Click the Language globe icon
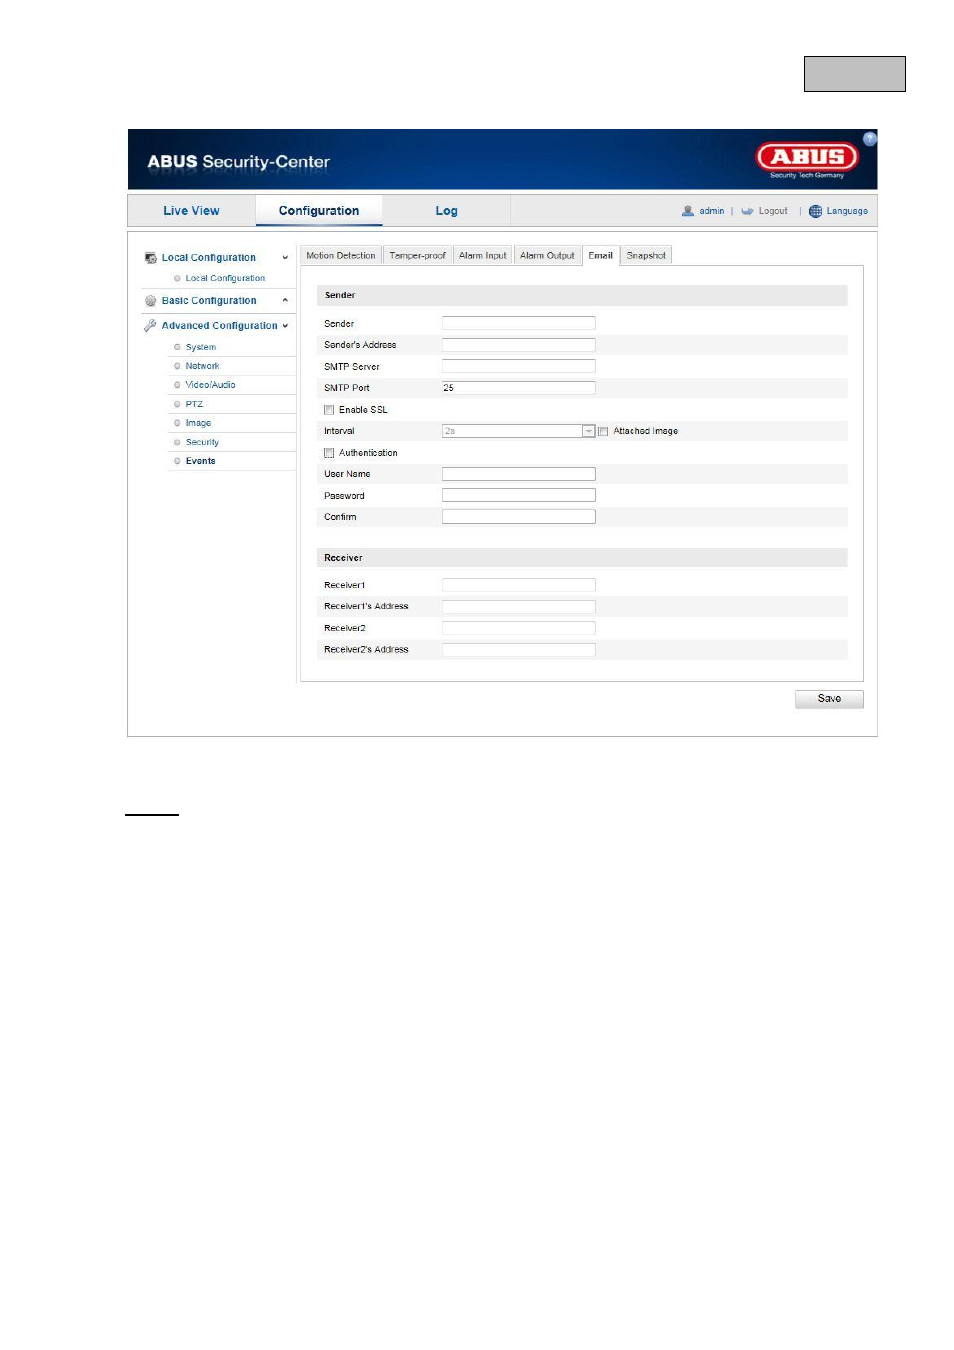This screenshot has height=1350, width=954. coord(815,211)
